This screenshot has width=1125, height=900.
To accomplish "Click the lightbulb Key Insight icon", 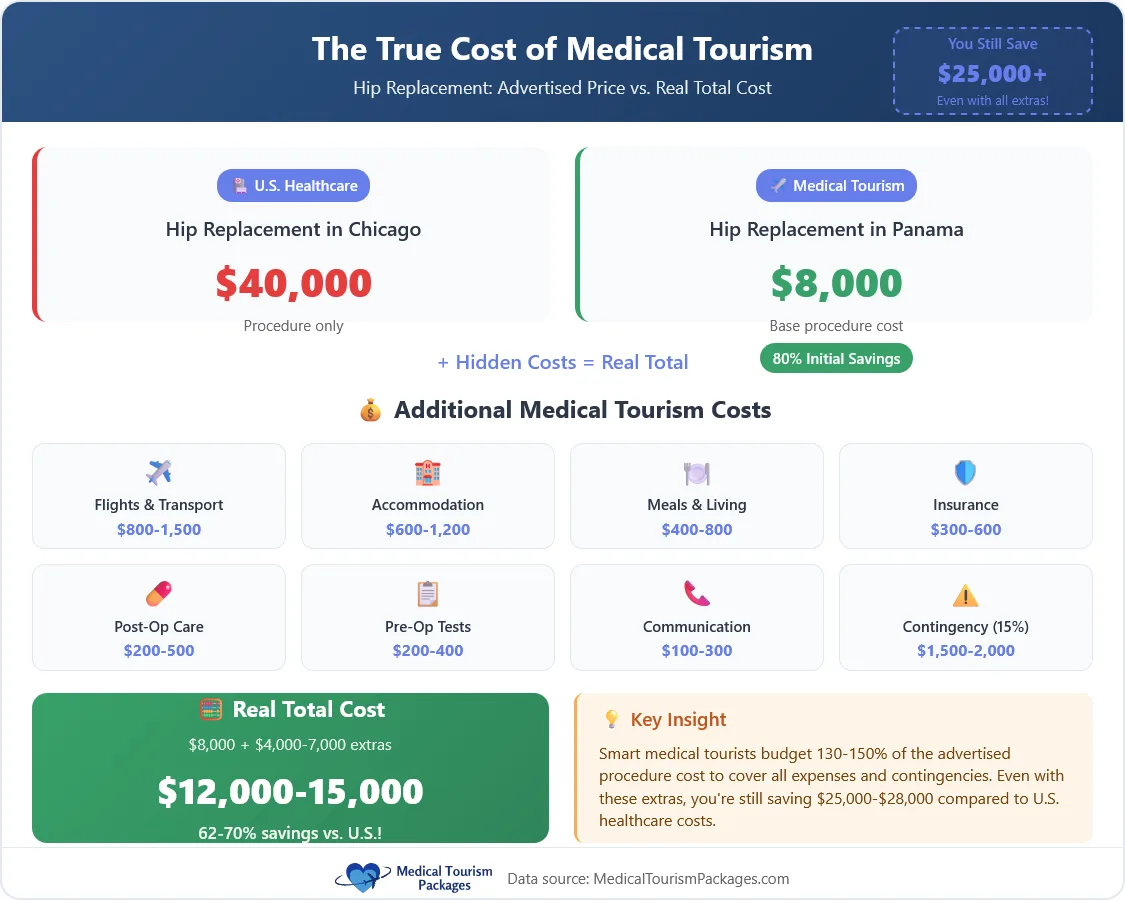I will (x=612, y=720).
